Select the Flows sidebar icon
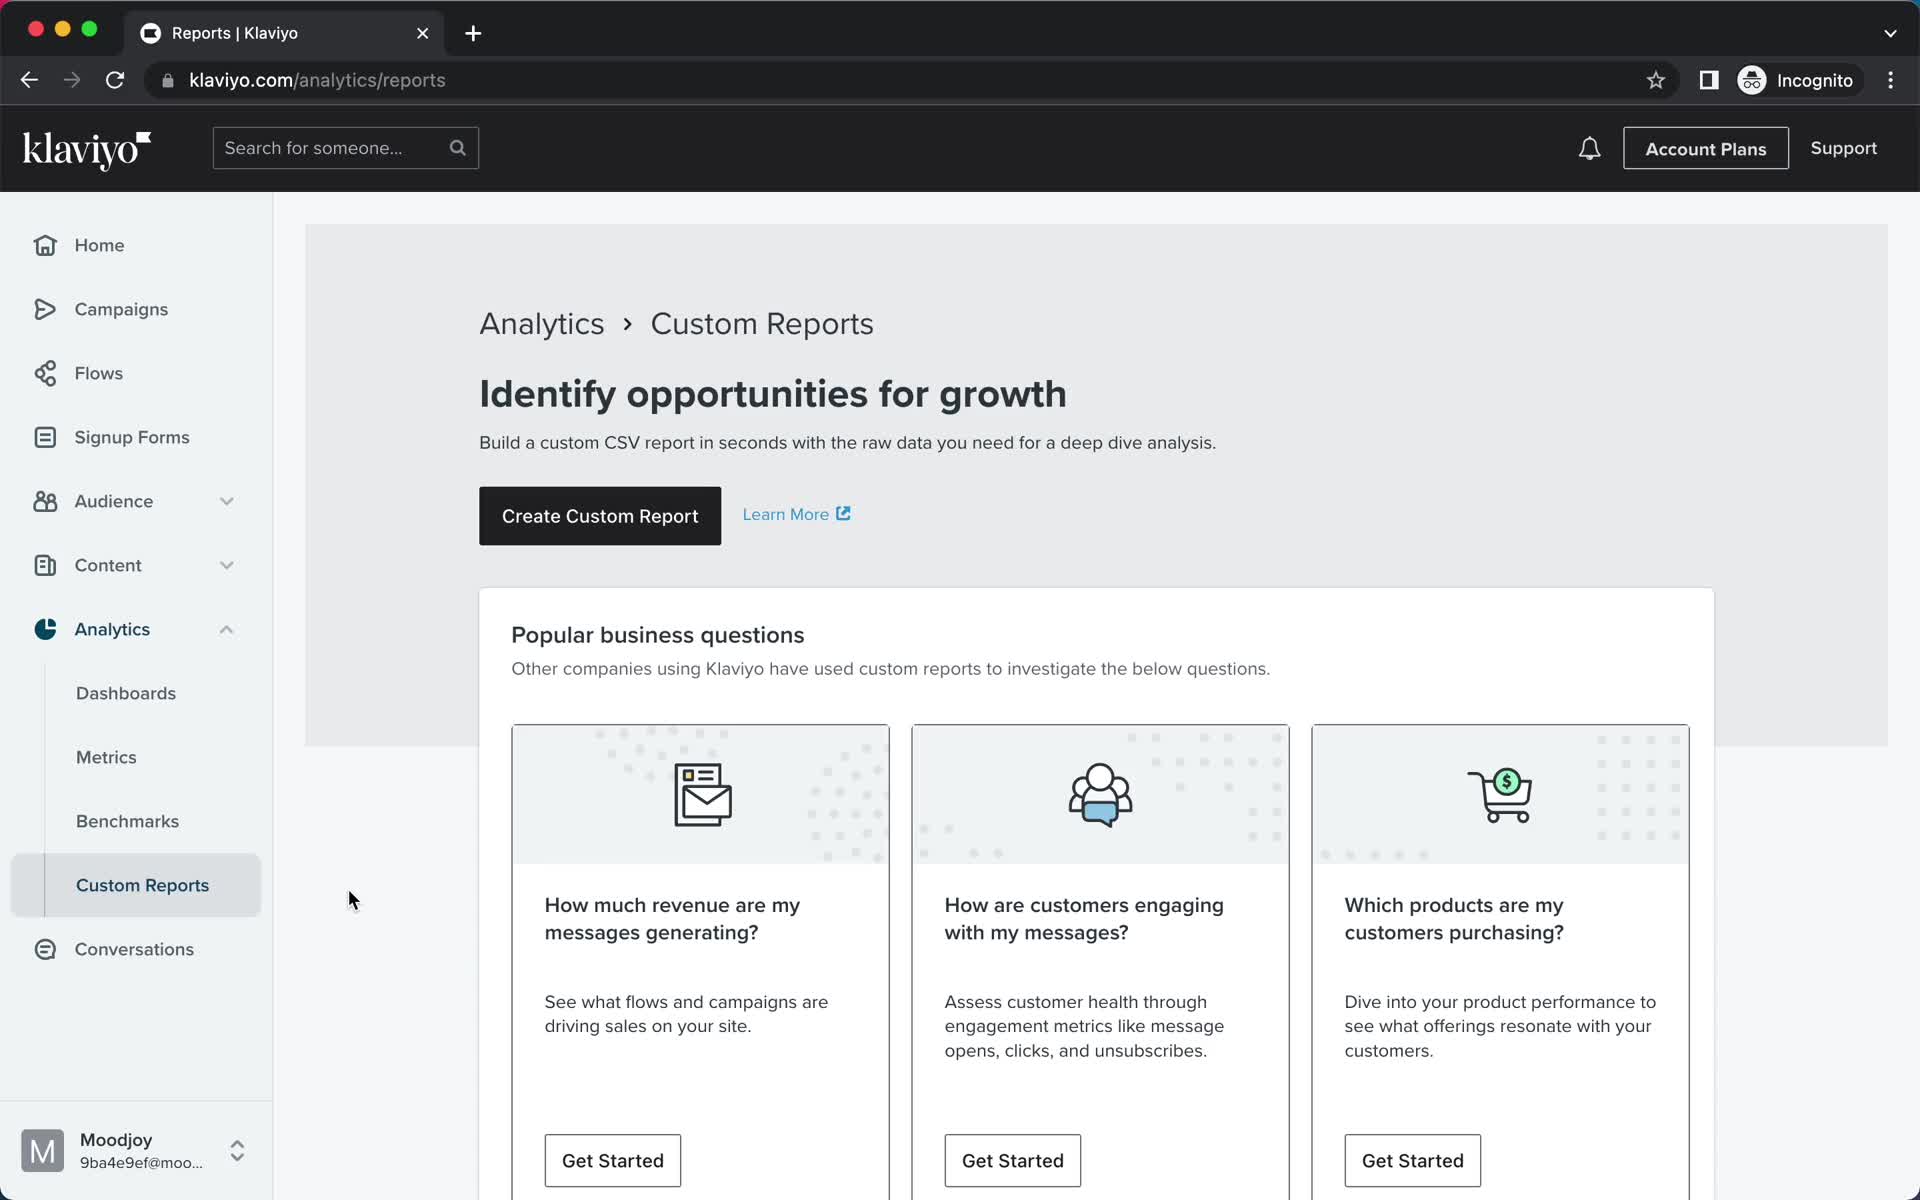Screen dimensions: 1920x1200 click(46, 372)
